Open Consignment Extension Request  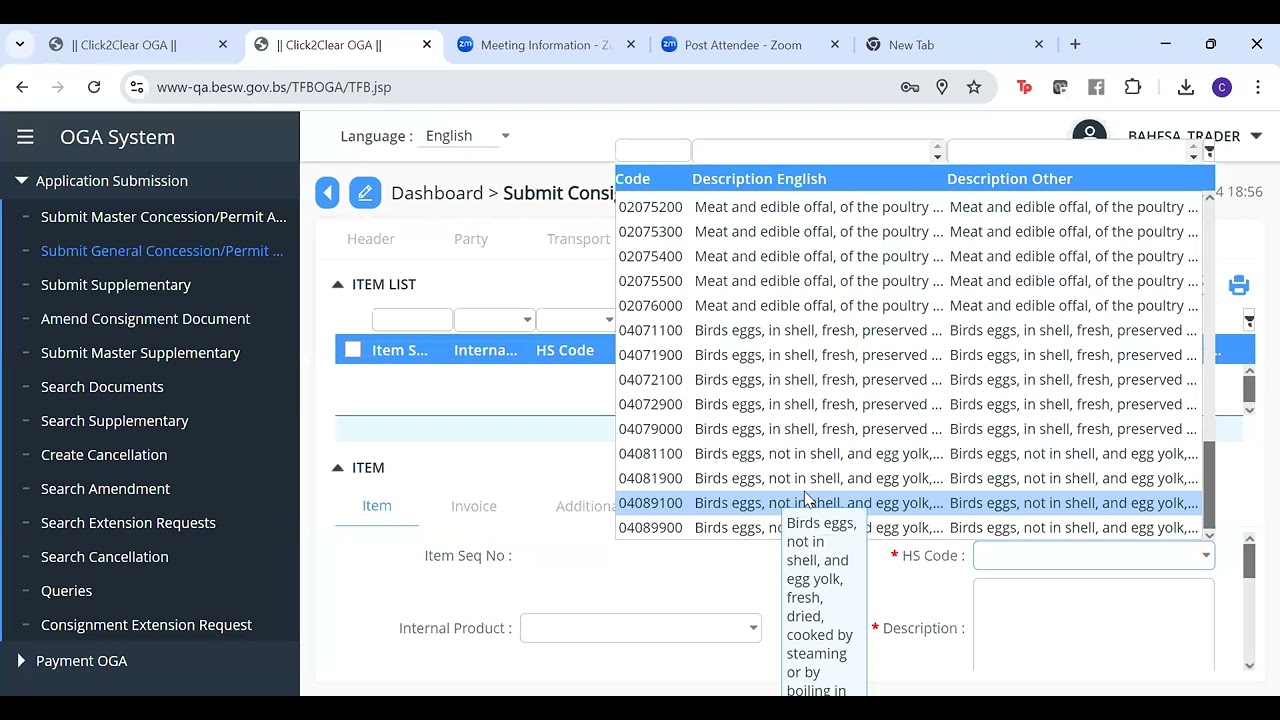pyautogui.click(x=146, y=625)
